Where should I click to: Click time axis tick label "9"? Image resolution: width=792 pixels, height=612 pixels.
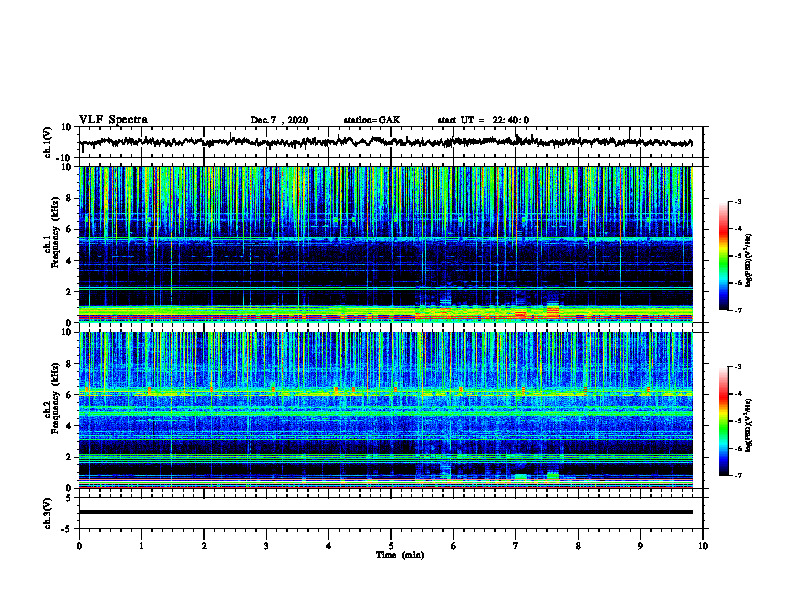pyautogui.click(x=640, y=546)
